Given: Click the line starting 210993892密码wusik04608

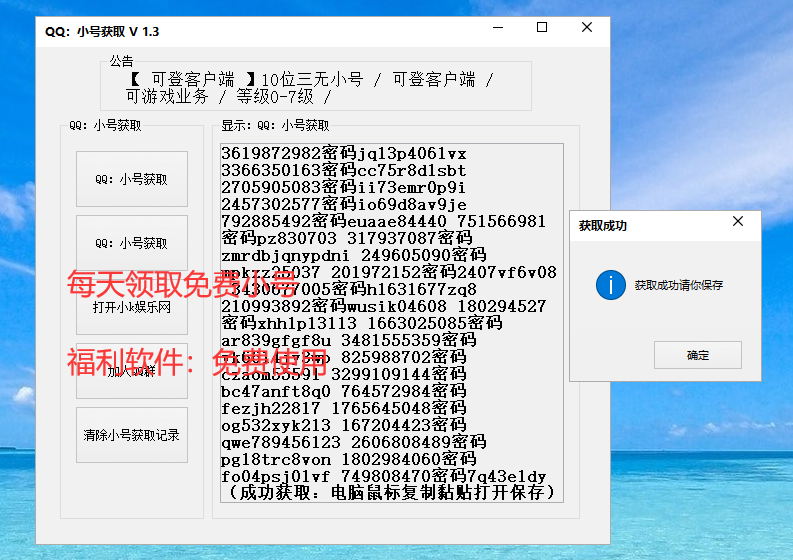Looking at the screenshot, I should click(x=383, y=306).
